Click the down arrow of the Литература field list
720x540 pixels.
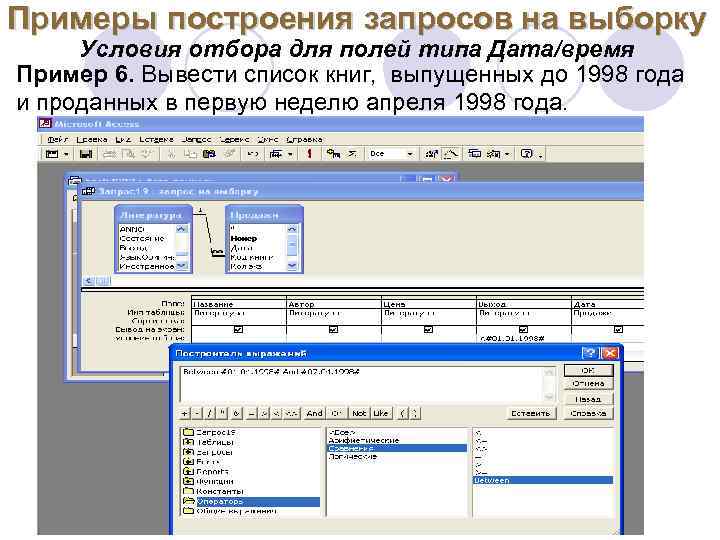click(x=182, y=265)
